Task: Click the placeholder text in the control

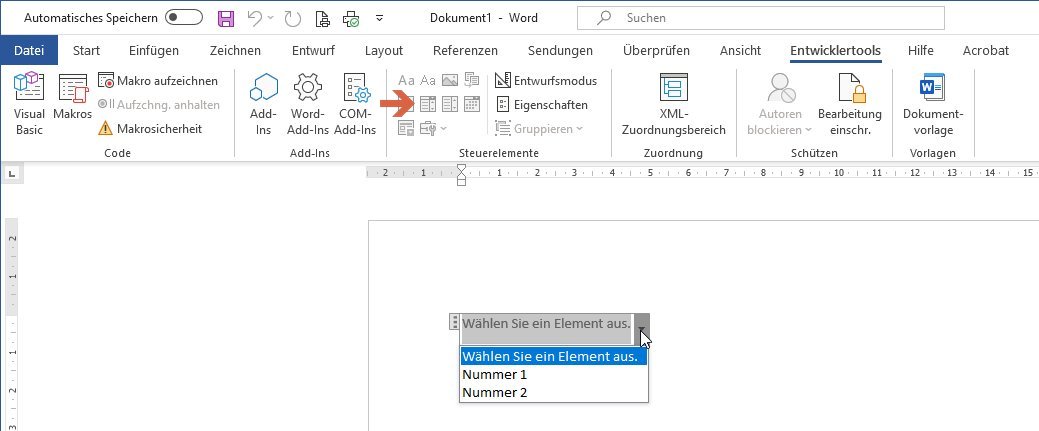Action: tap(546, 324)
